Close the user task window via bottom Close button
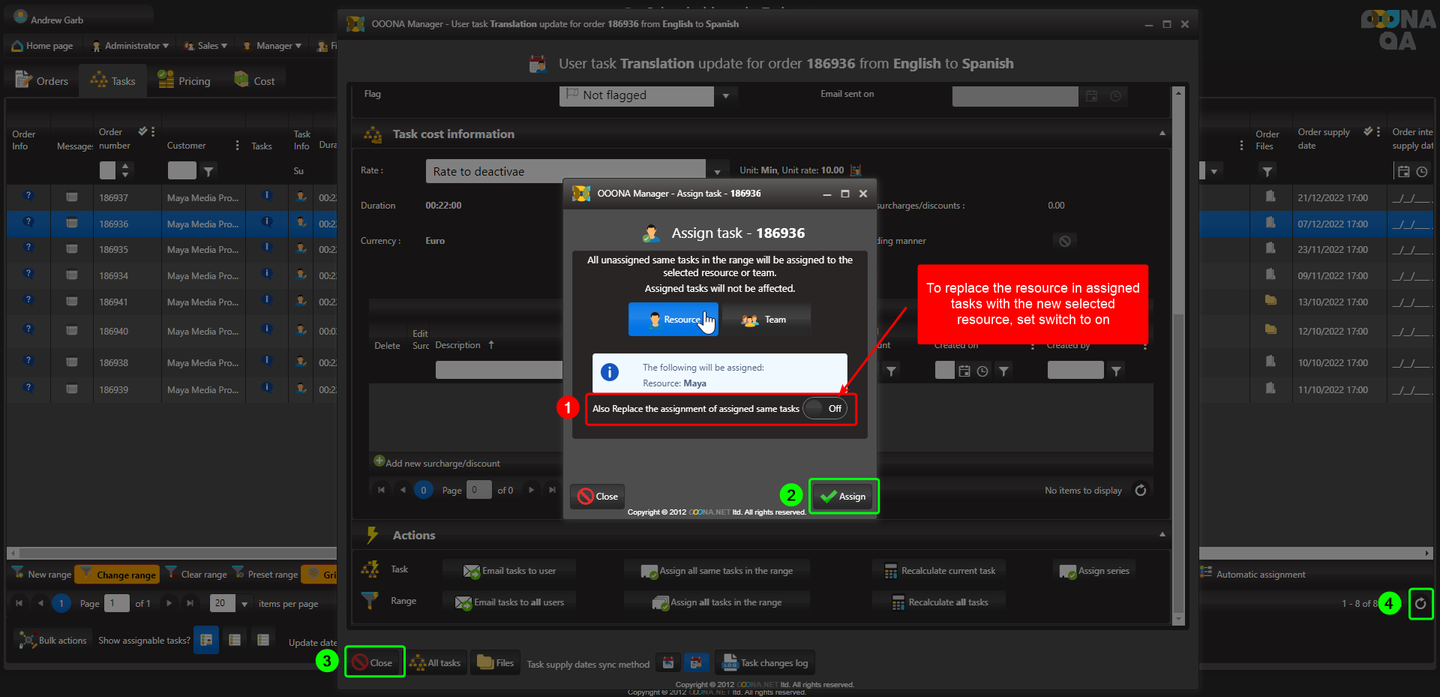 point(375,662)
